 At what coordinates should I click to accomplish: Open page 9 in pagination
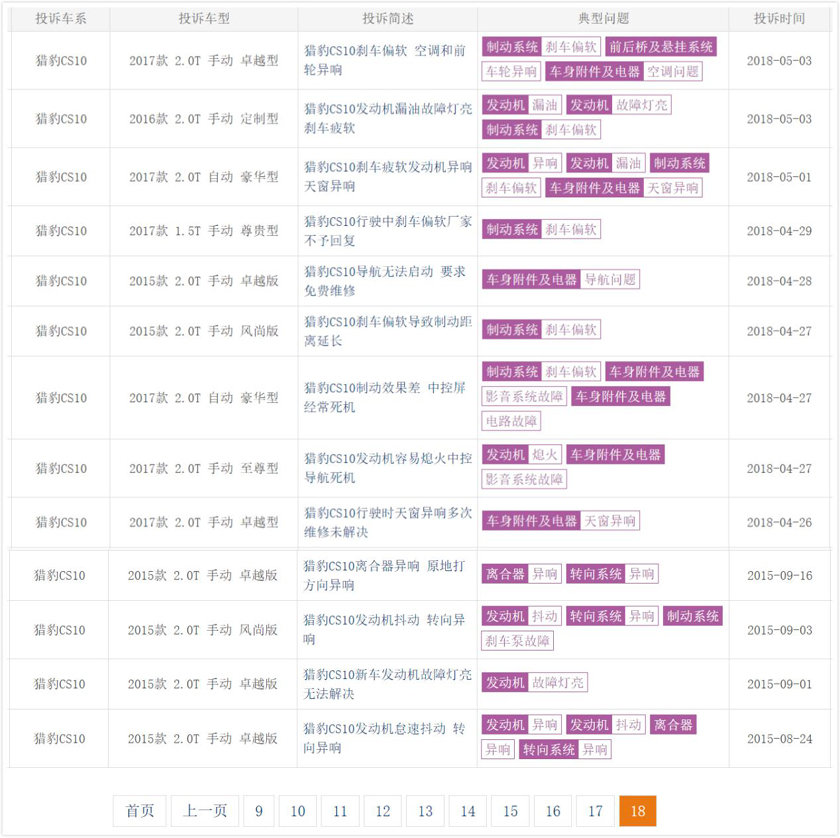pos(259,811)
